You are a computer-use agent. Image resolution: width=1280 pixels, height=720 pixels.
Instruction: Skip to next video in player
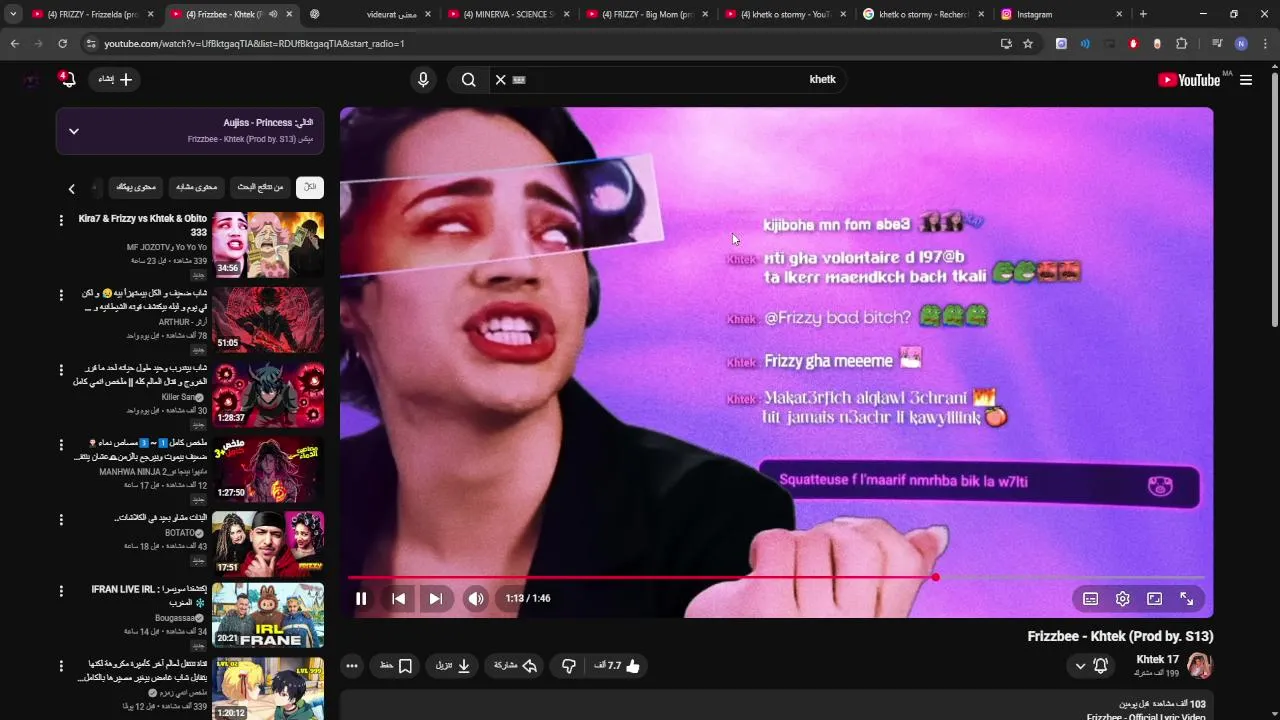[x=435, y=598]
